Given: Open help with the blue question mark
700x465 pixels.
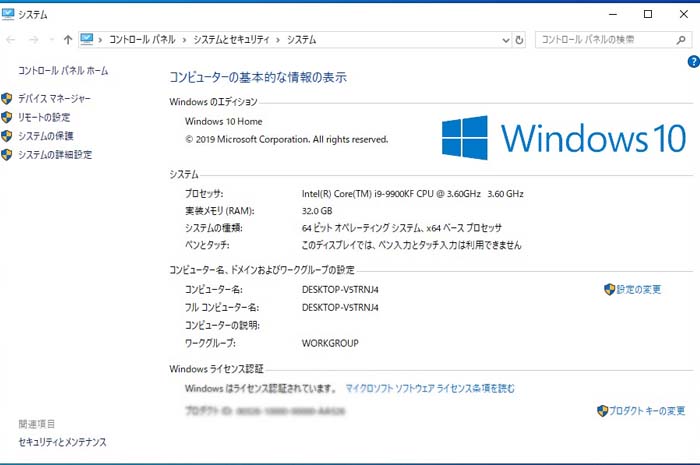Looking at the screenshot, I should point(693,62).
